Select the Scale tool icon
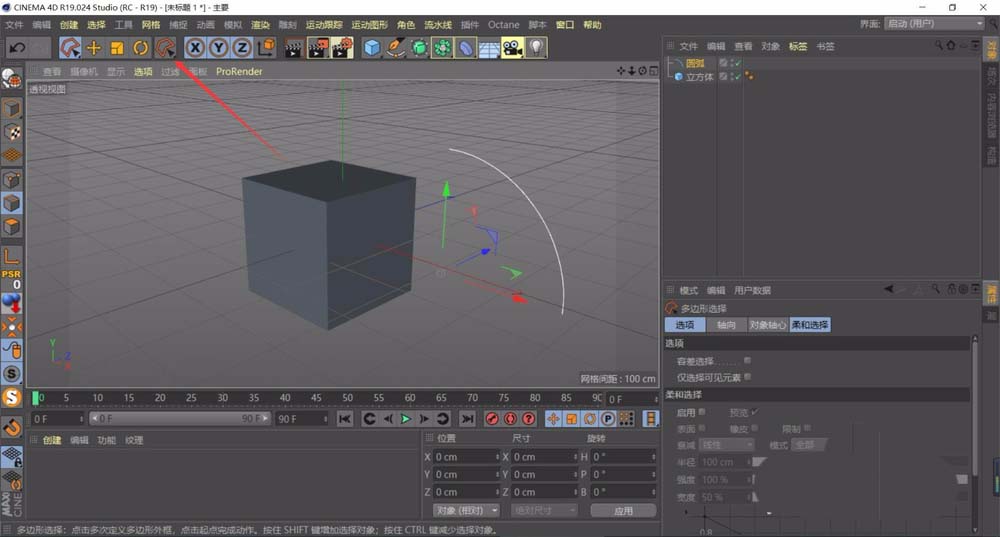The width and height of the screenshot is (1000, 537). (x=117, y=48)
